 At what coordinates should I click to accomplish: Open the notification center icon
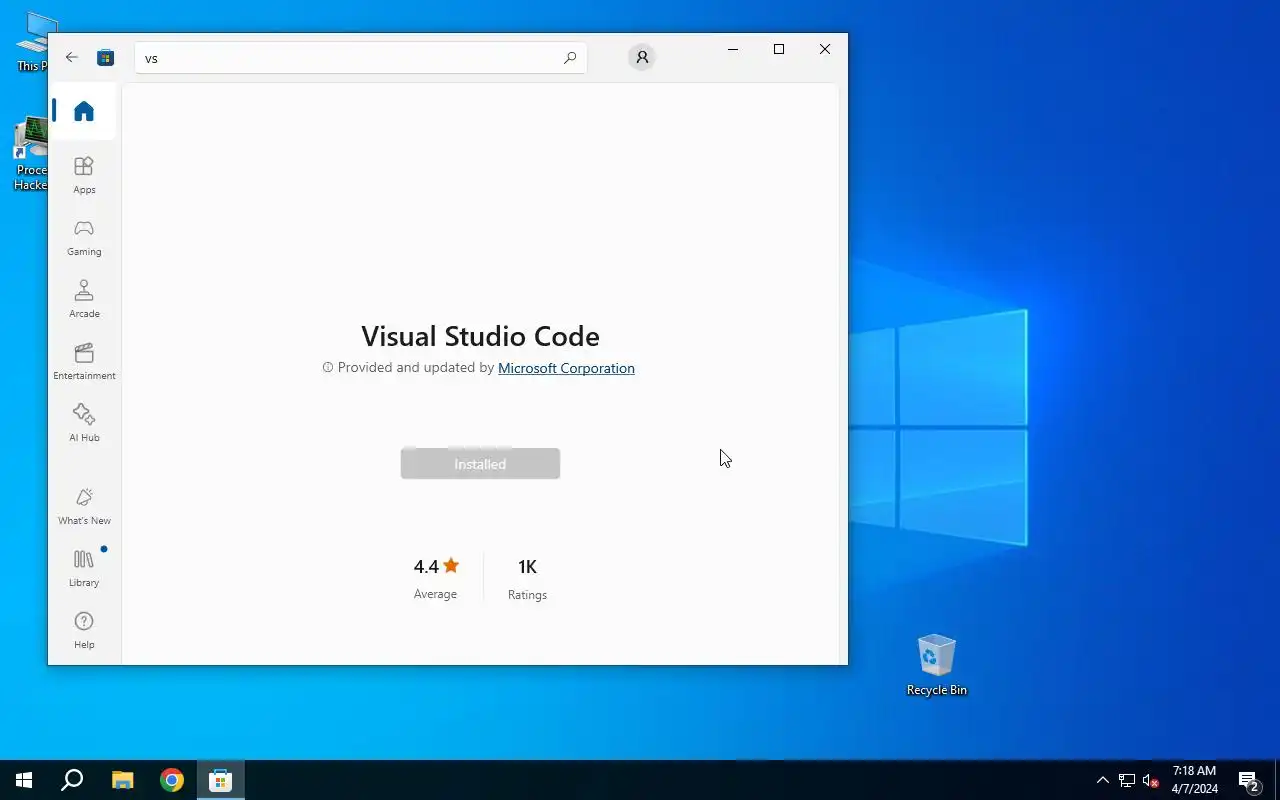click(x=1248, y=780)
